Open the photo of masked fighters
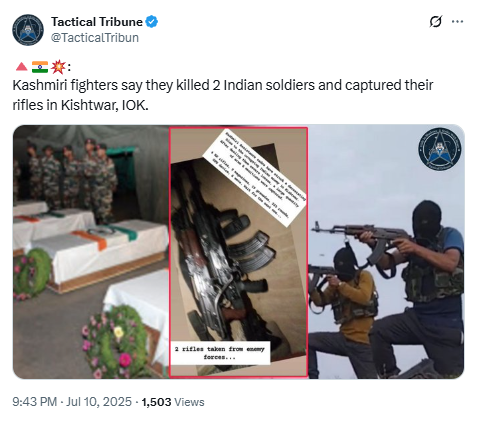The width and height of the screenshot is (478, 423). pyautogui.click(x=386, y=252)
